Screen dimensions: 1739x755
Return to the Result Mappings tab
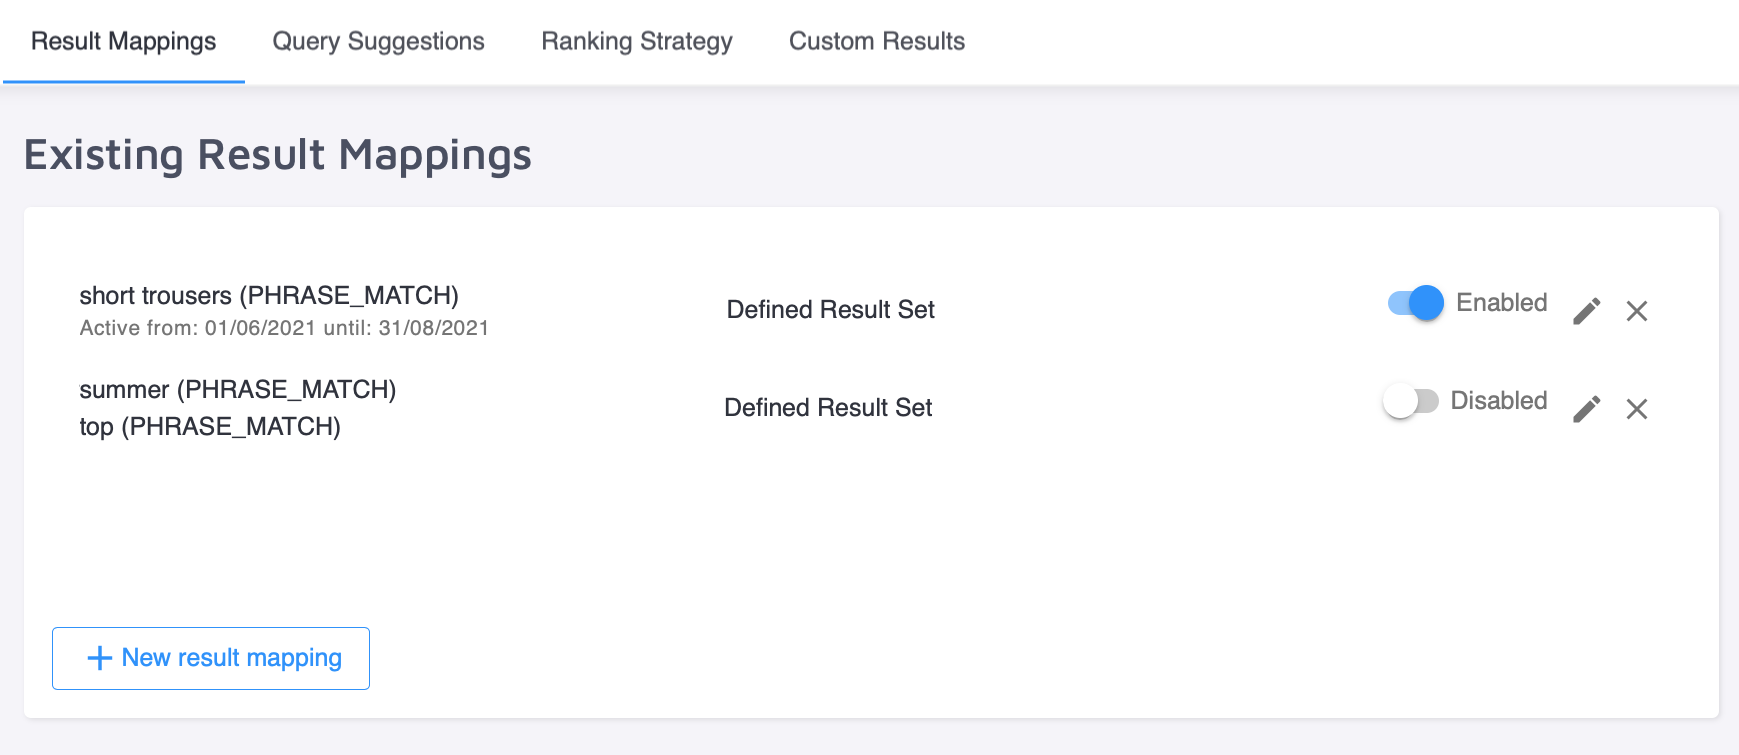tap(122, 41)
